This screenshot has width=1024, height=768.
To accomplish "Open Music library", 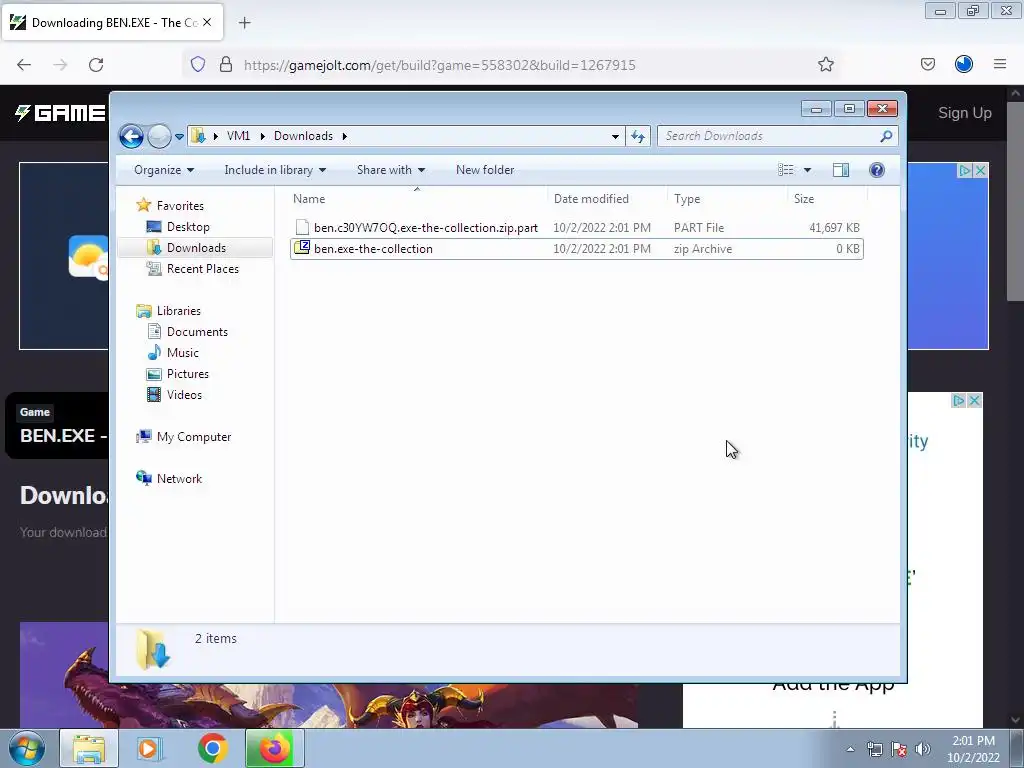I will coord(182,353).
